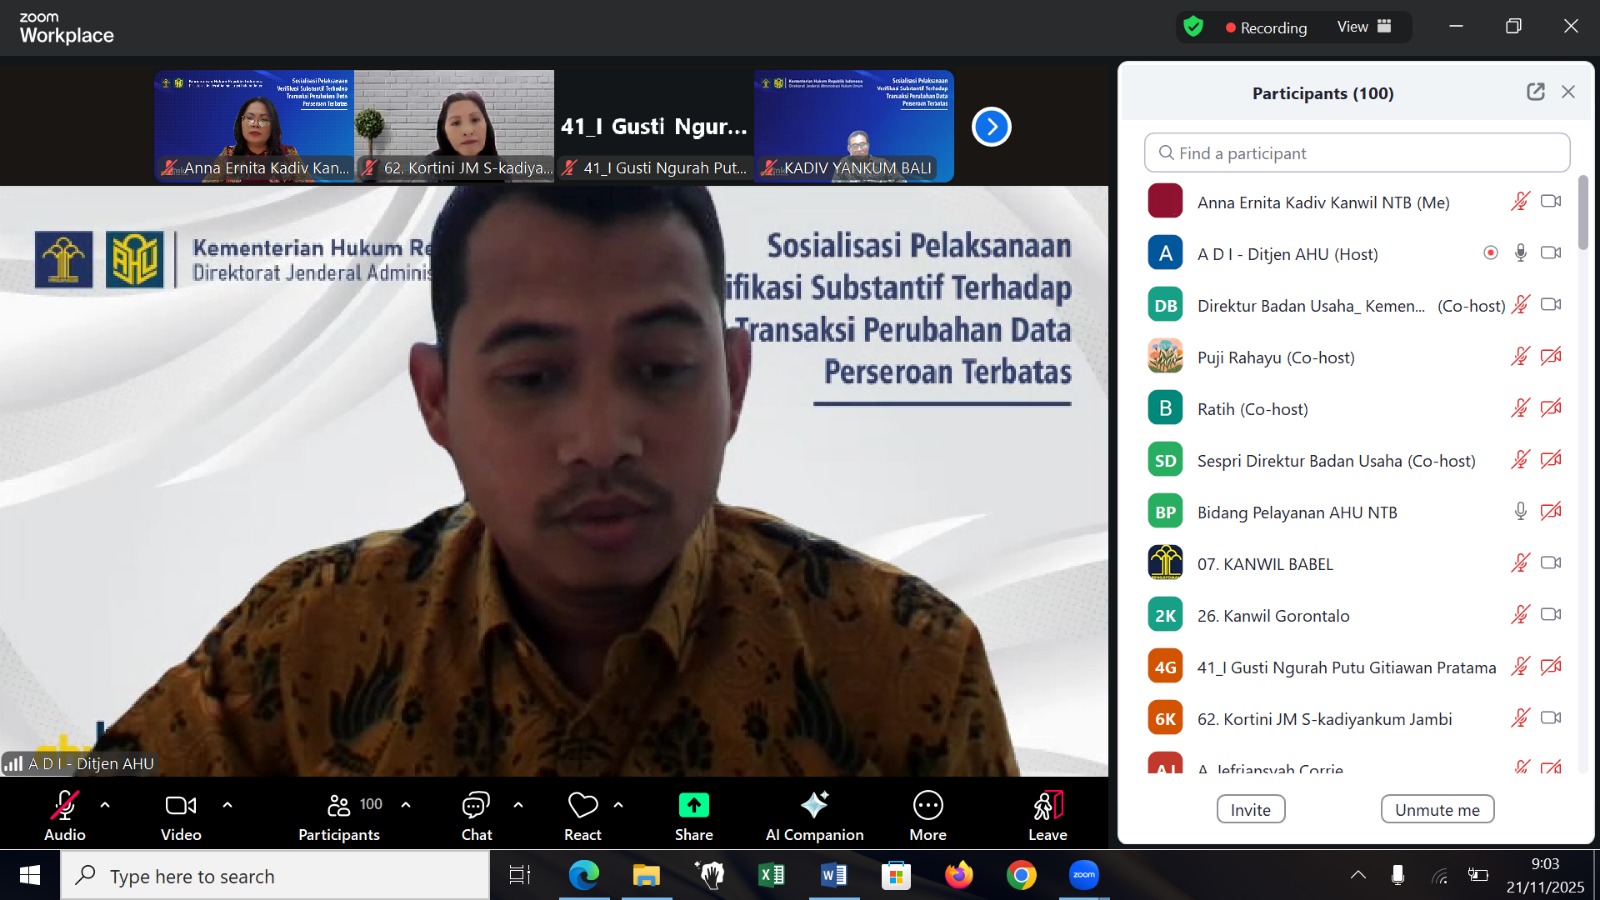Screen dimensions: 1600x900
Task: Click the React heart icon
Action: (582, 806)
